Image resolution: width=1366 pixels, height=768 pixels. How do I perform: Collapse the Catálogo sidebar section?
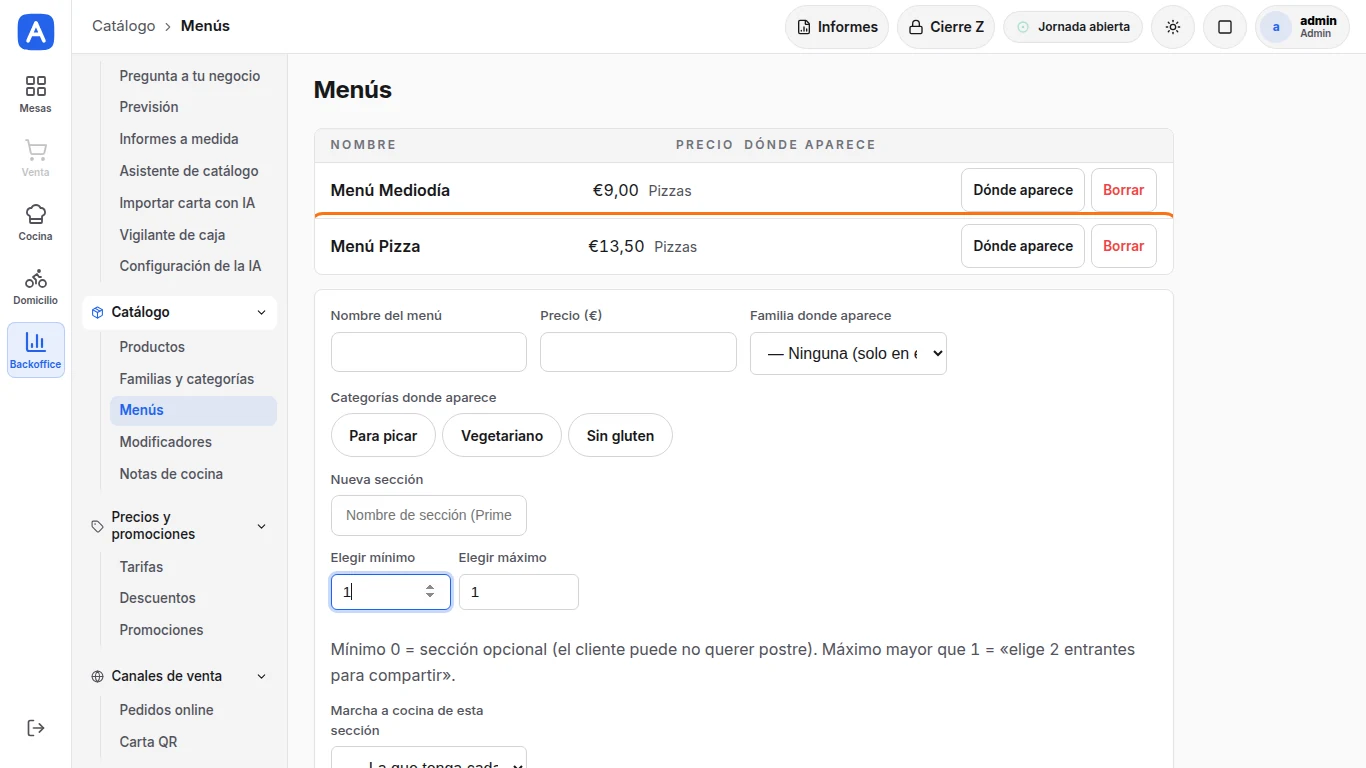pos(180,312)
